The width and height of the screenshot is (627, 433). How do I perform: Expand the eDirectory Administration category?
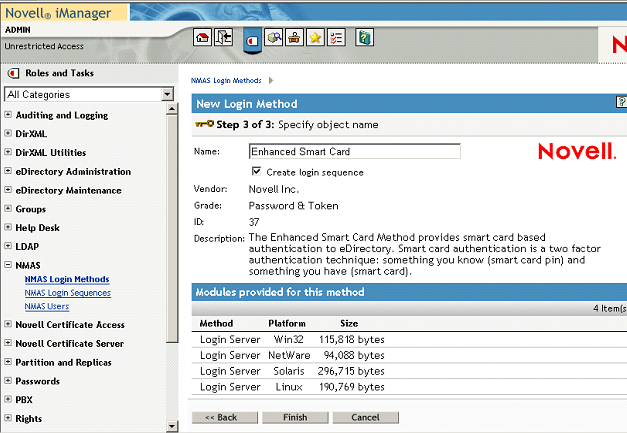[x=9, y=172]
